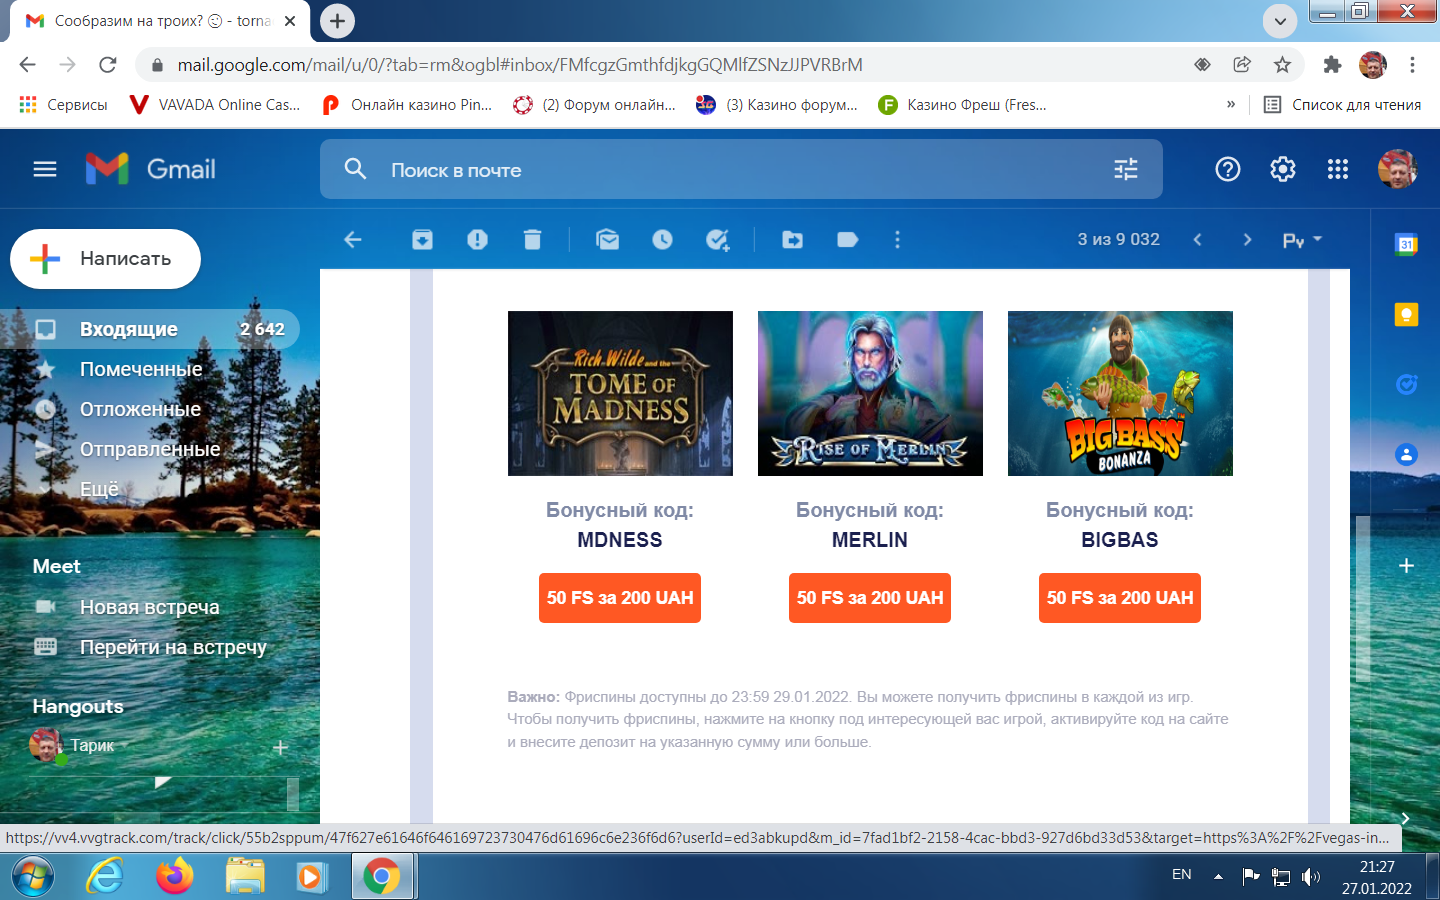Open input tools language dropdown
This screenshot has height=900, width=1440.
click(x=1302, y=240)
